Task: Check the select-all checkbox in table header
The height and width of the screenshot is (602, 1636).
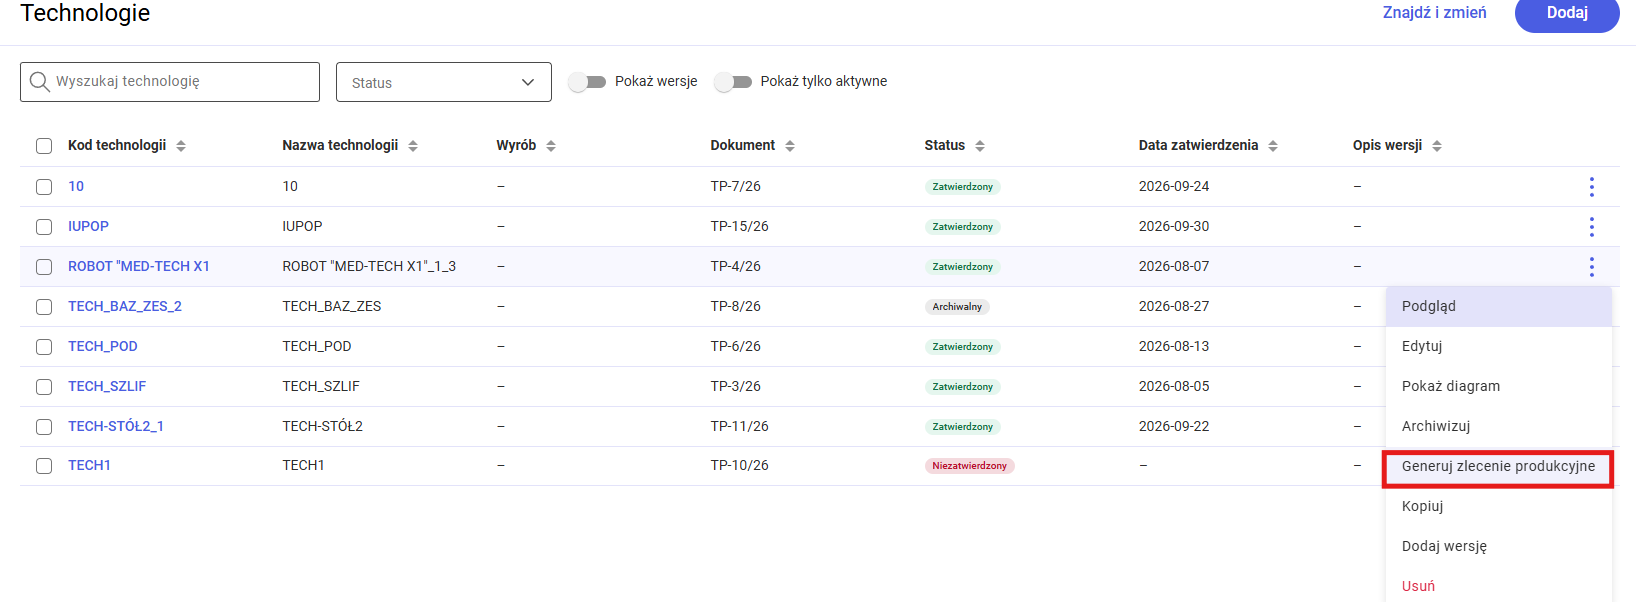Action: point(44,146)
